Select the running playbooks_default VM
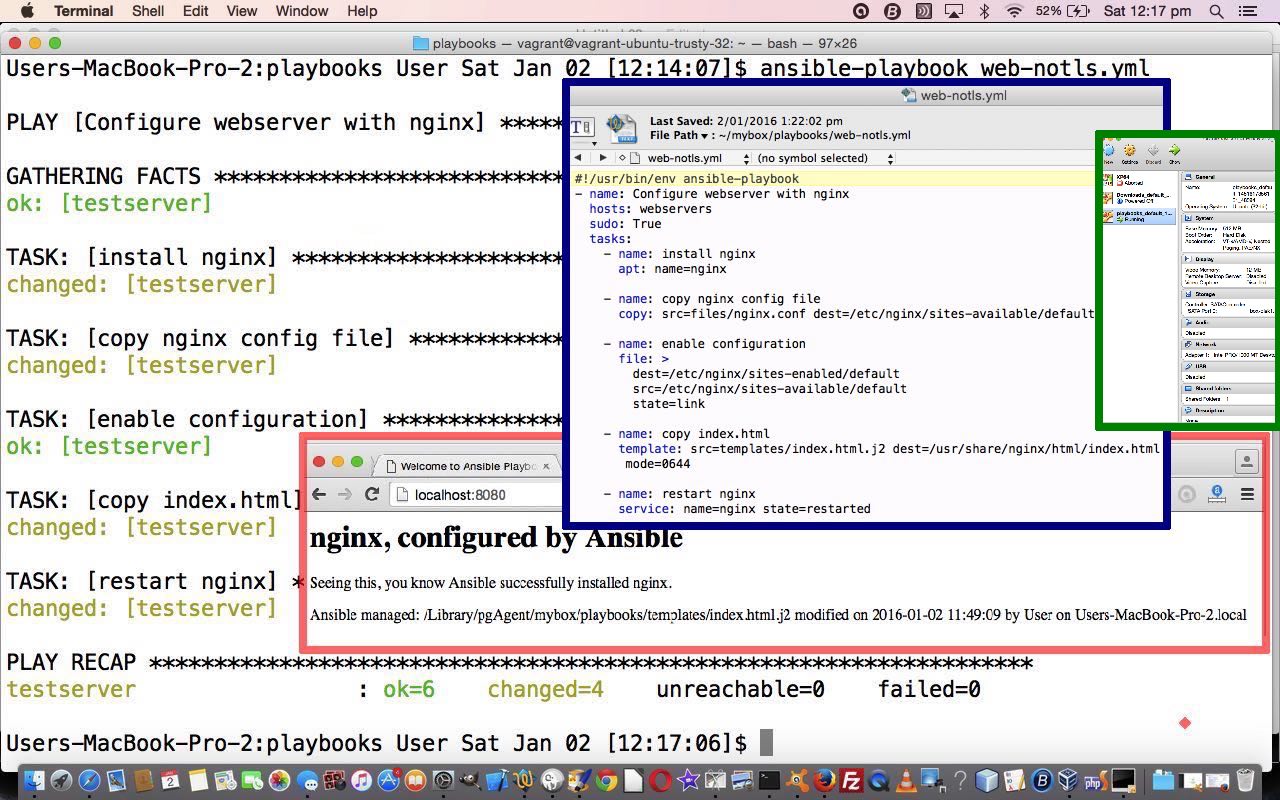Image resolution: width=1280 pixels, height=800 pixels. 1139,215
